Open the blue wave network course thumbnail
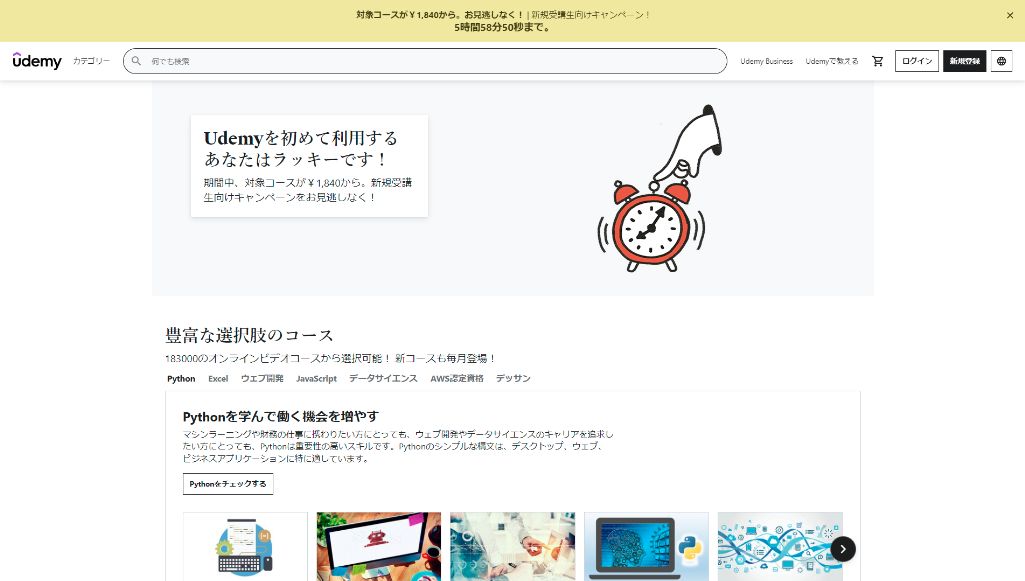This screenshot has width=1025, height=581. tap(780, 546)
